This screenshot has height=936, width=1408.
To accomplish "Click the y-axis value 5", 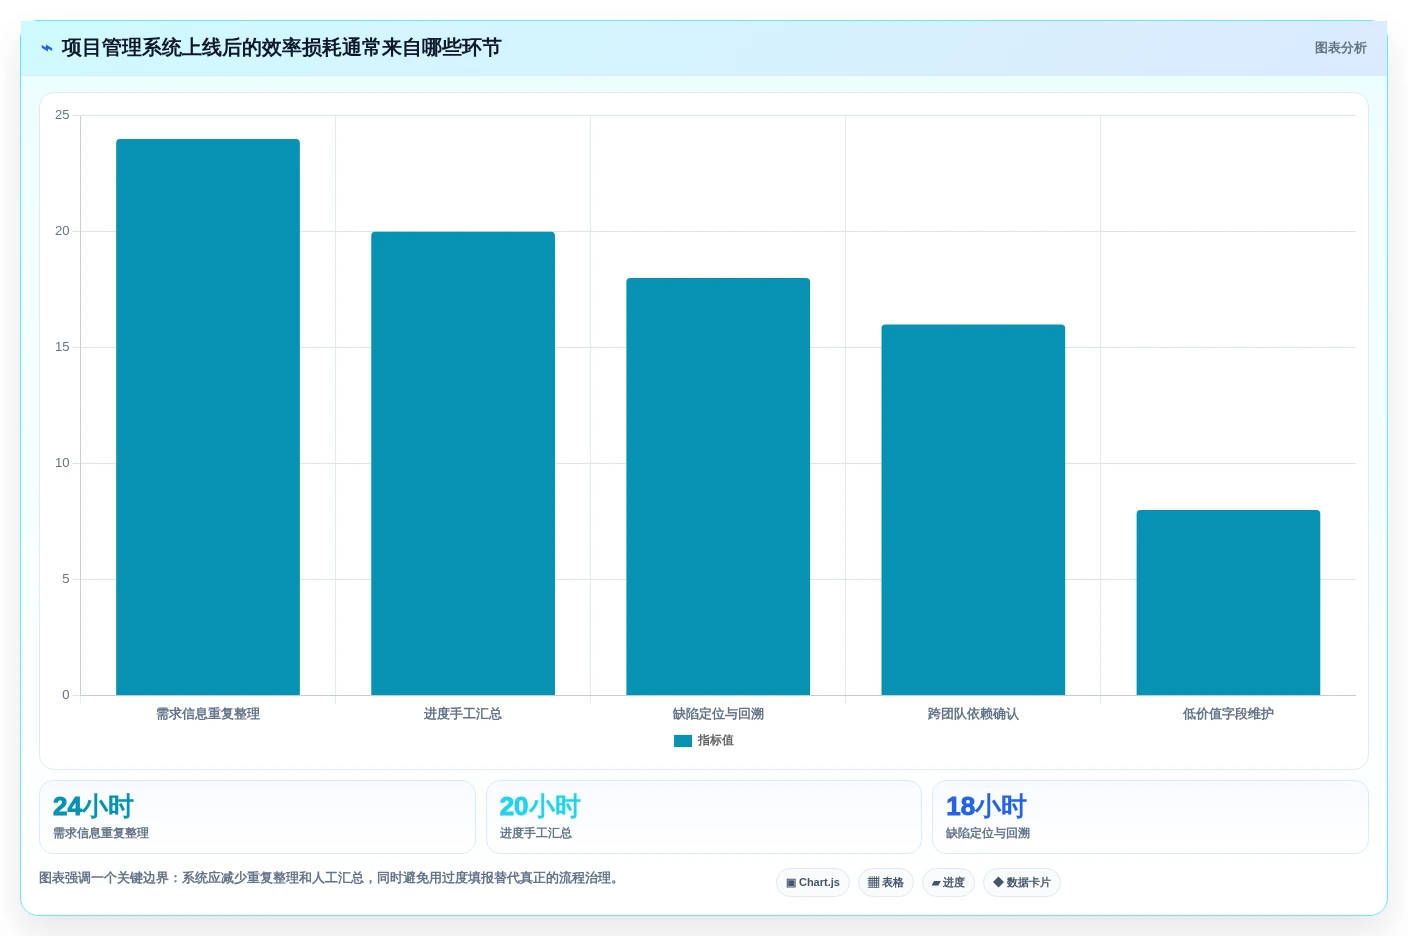I will pos(66,579).
